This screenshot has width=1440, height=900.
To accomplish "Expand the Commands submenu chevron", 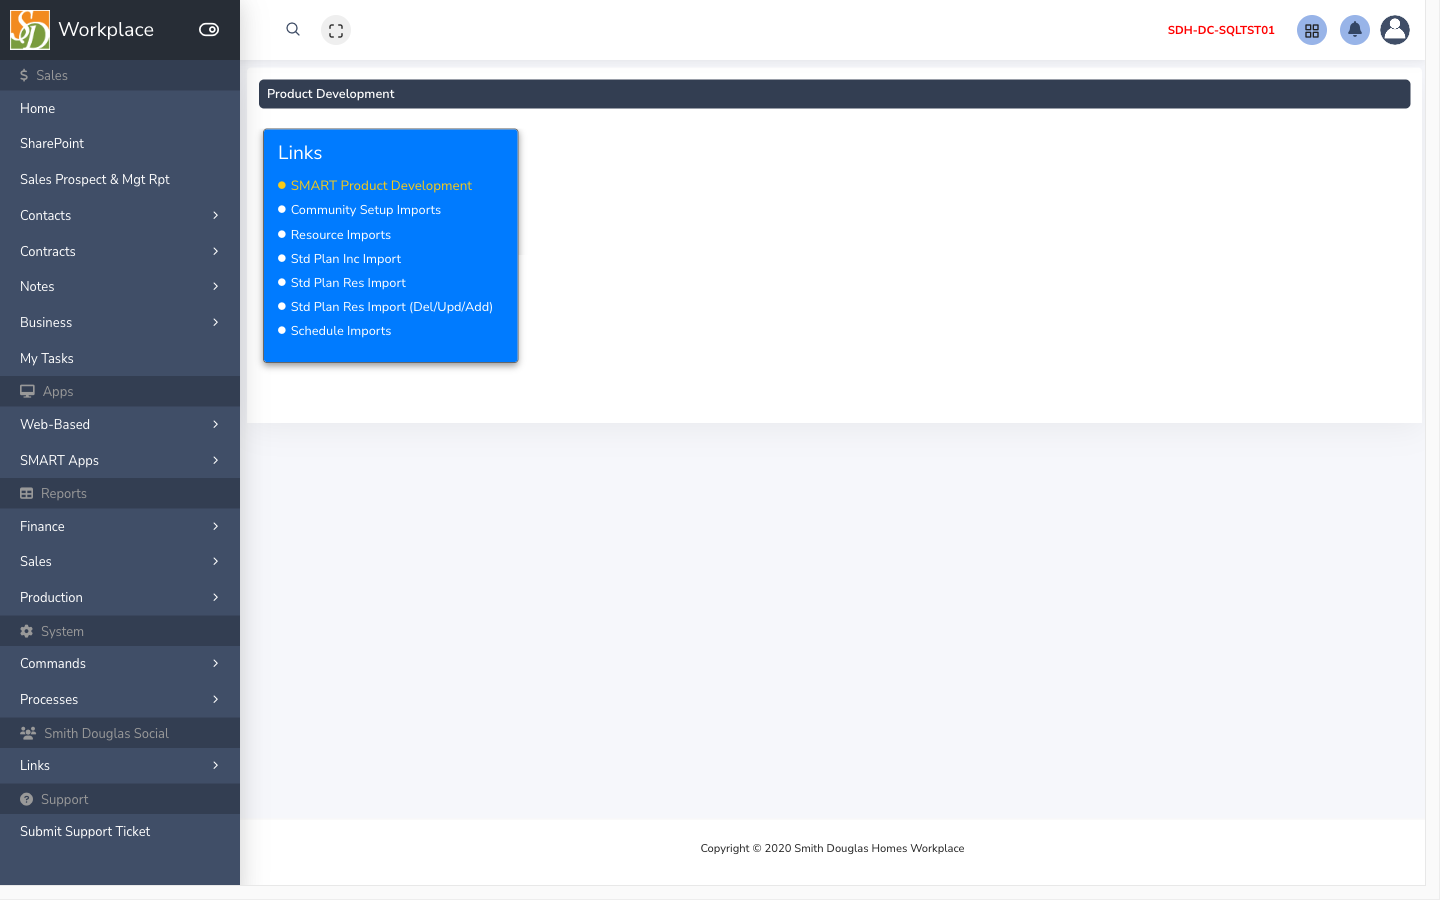I will [x=215, y=663].
